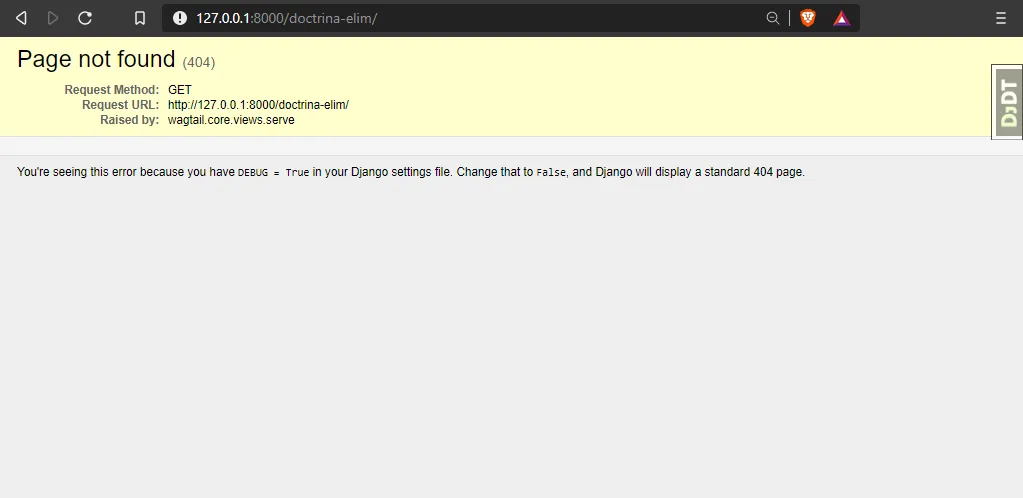Open the zoom magnifier icon in address bar

[x=772, y=18]
